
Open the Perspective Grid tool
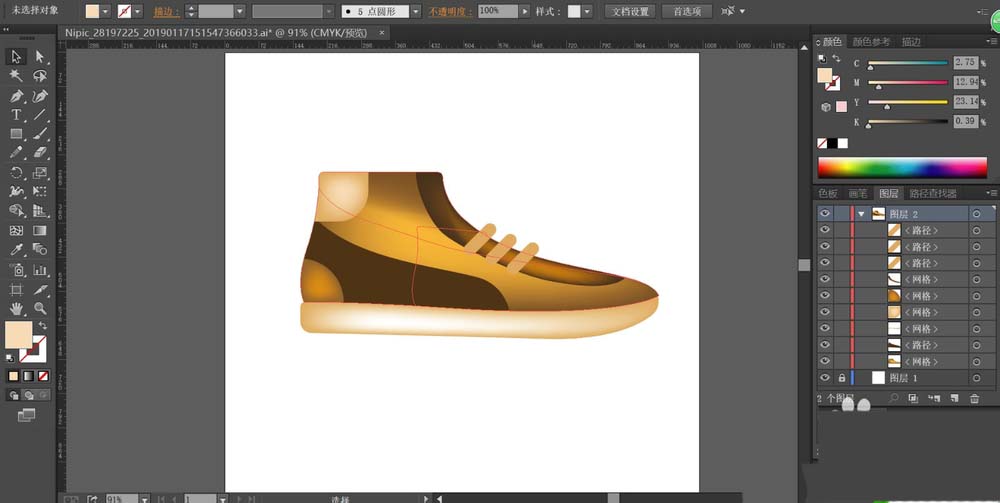[40, 210]
